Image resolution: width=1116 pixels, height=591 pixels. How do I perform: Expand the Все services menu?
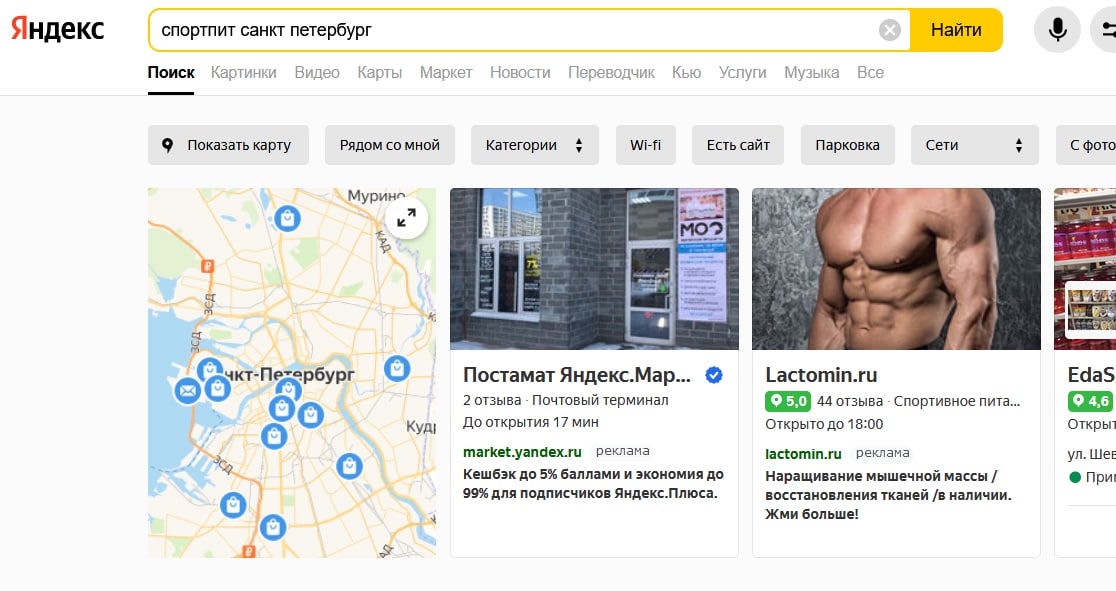(x=870, y=73)
